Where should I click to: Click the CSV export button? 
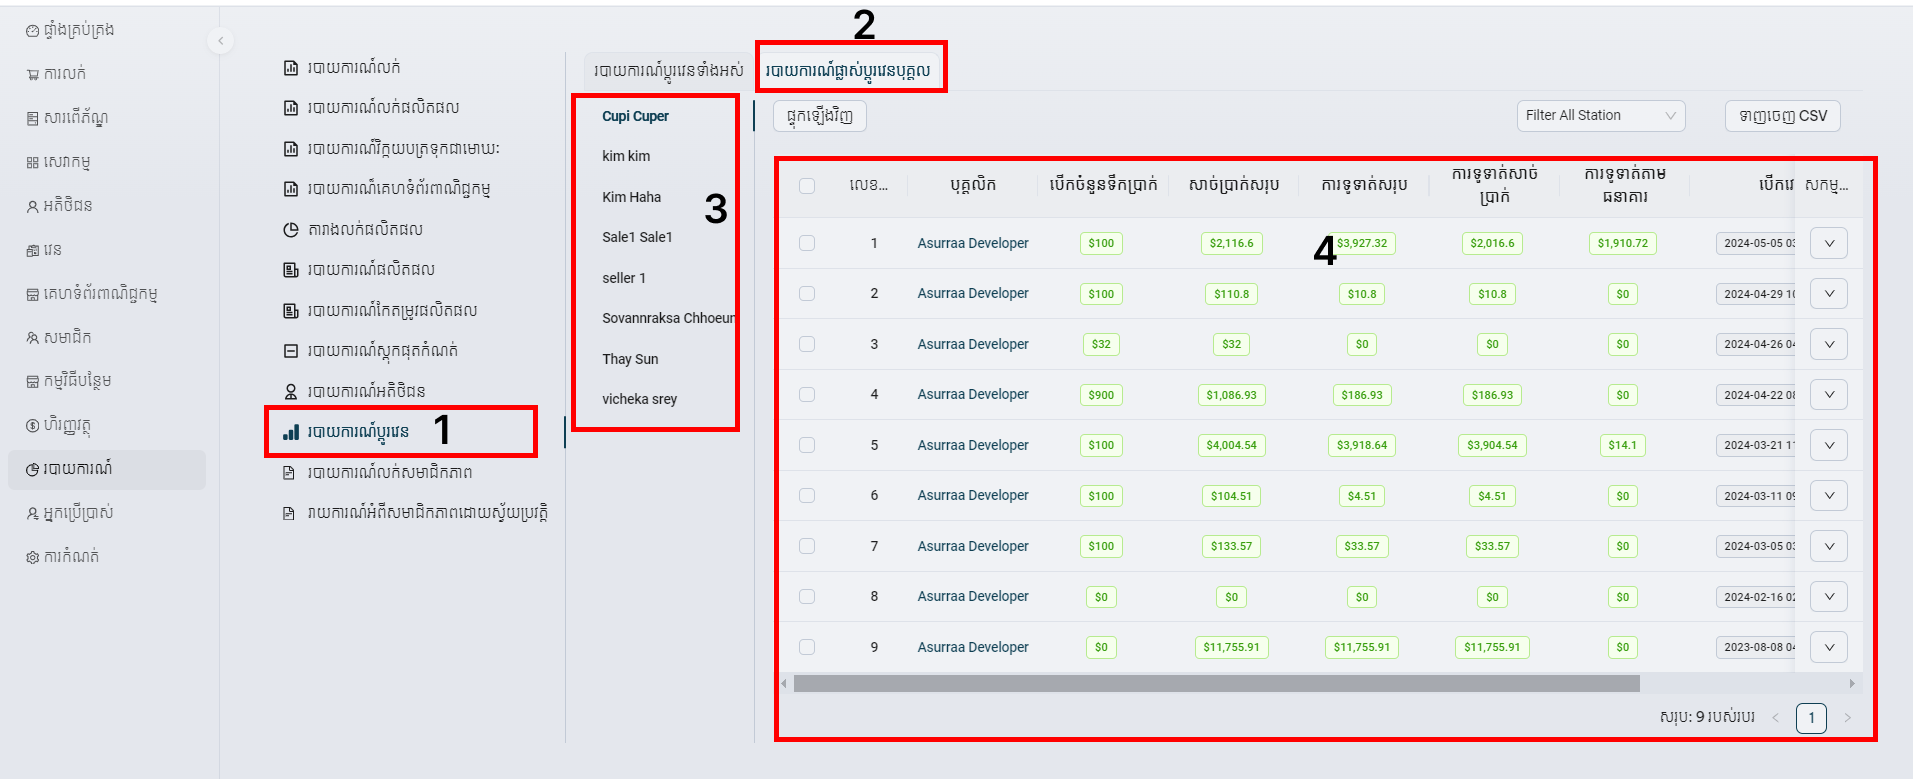1782,116
